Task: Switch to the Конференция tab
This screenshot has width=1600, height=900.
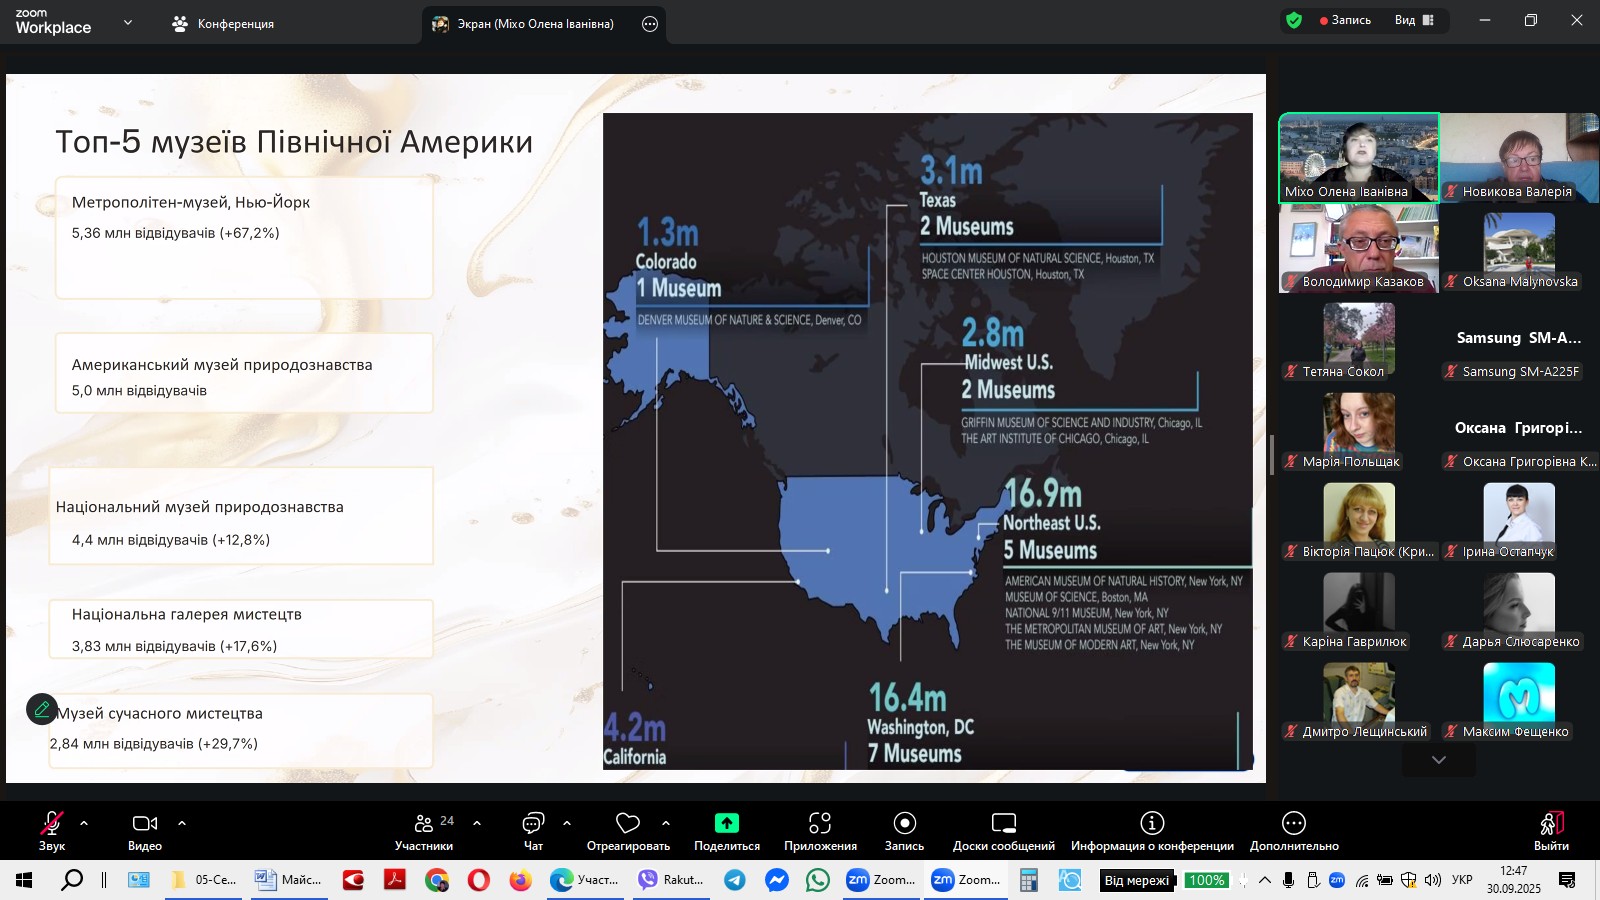Action: click(x=223, y=24)
